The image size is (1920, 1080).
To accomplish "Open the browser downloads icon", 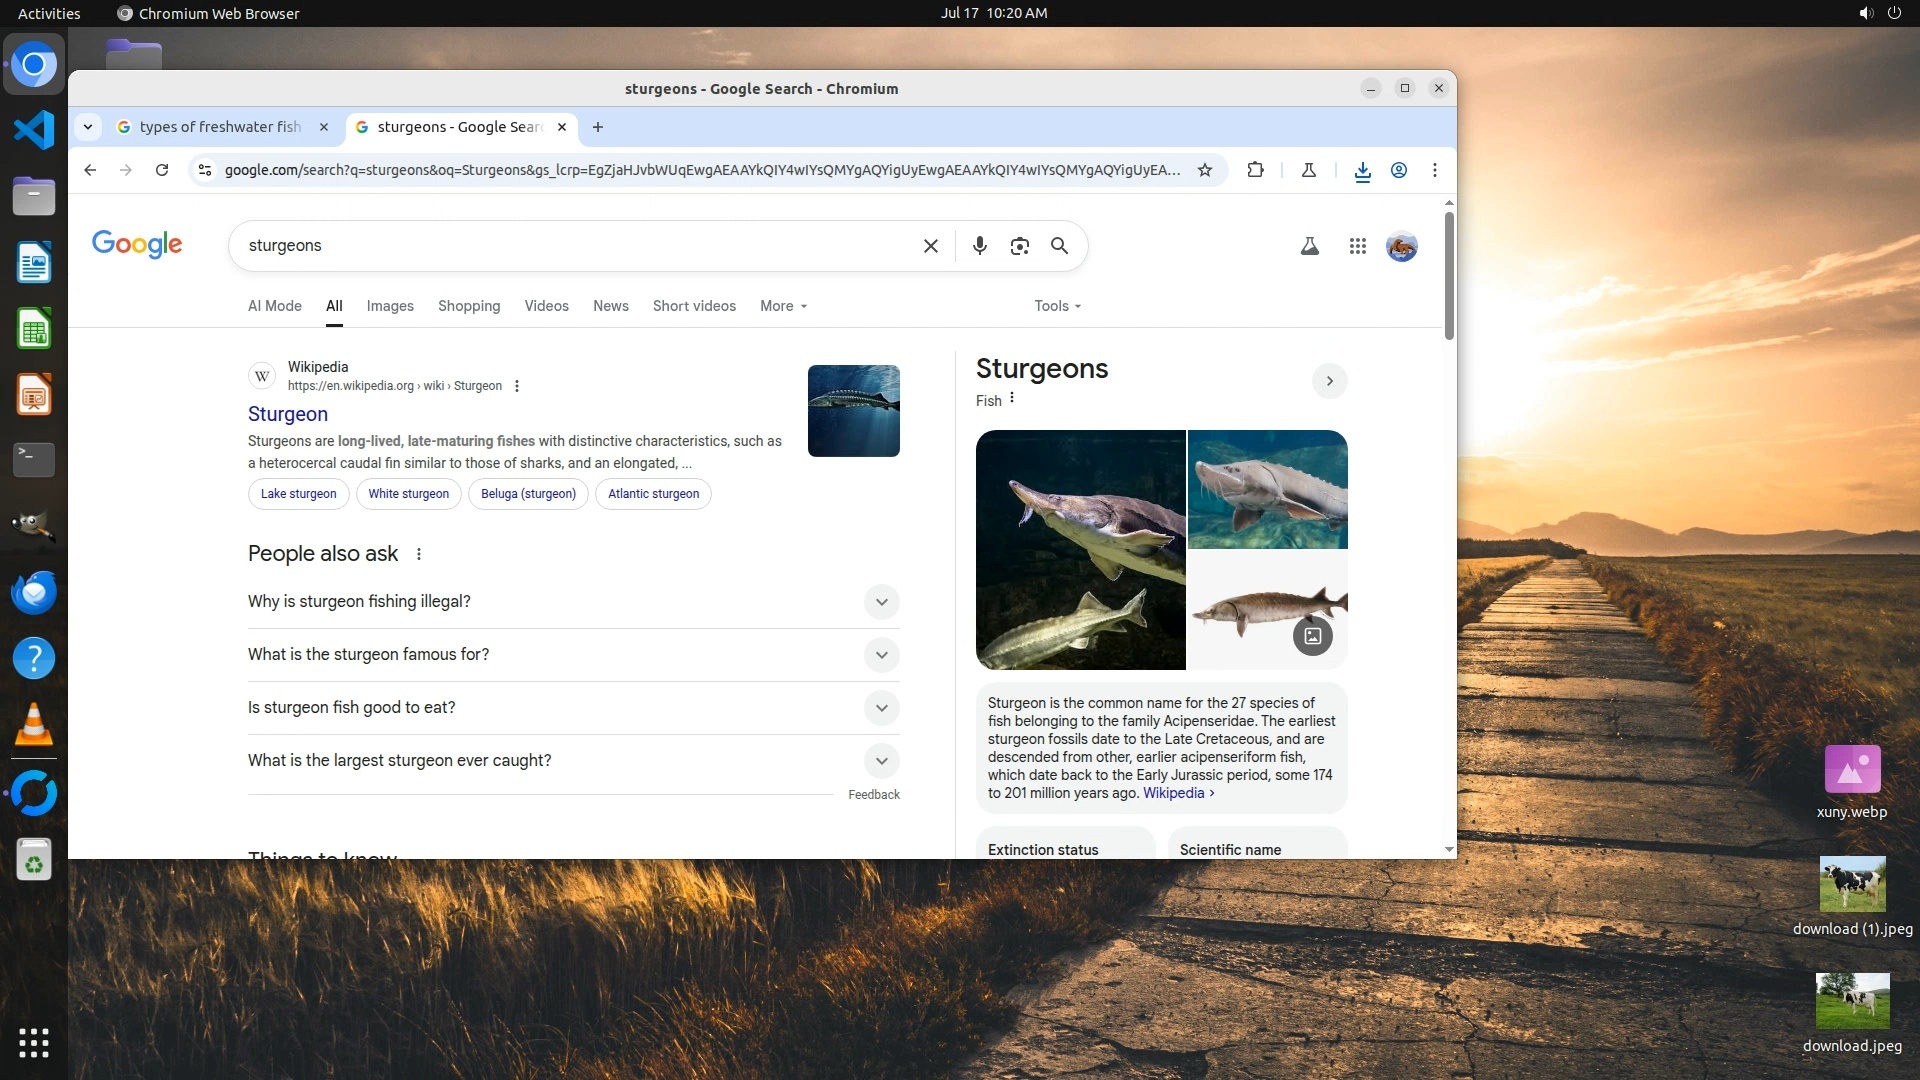I will (x=1362, y=171).
